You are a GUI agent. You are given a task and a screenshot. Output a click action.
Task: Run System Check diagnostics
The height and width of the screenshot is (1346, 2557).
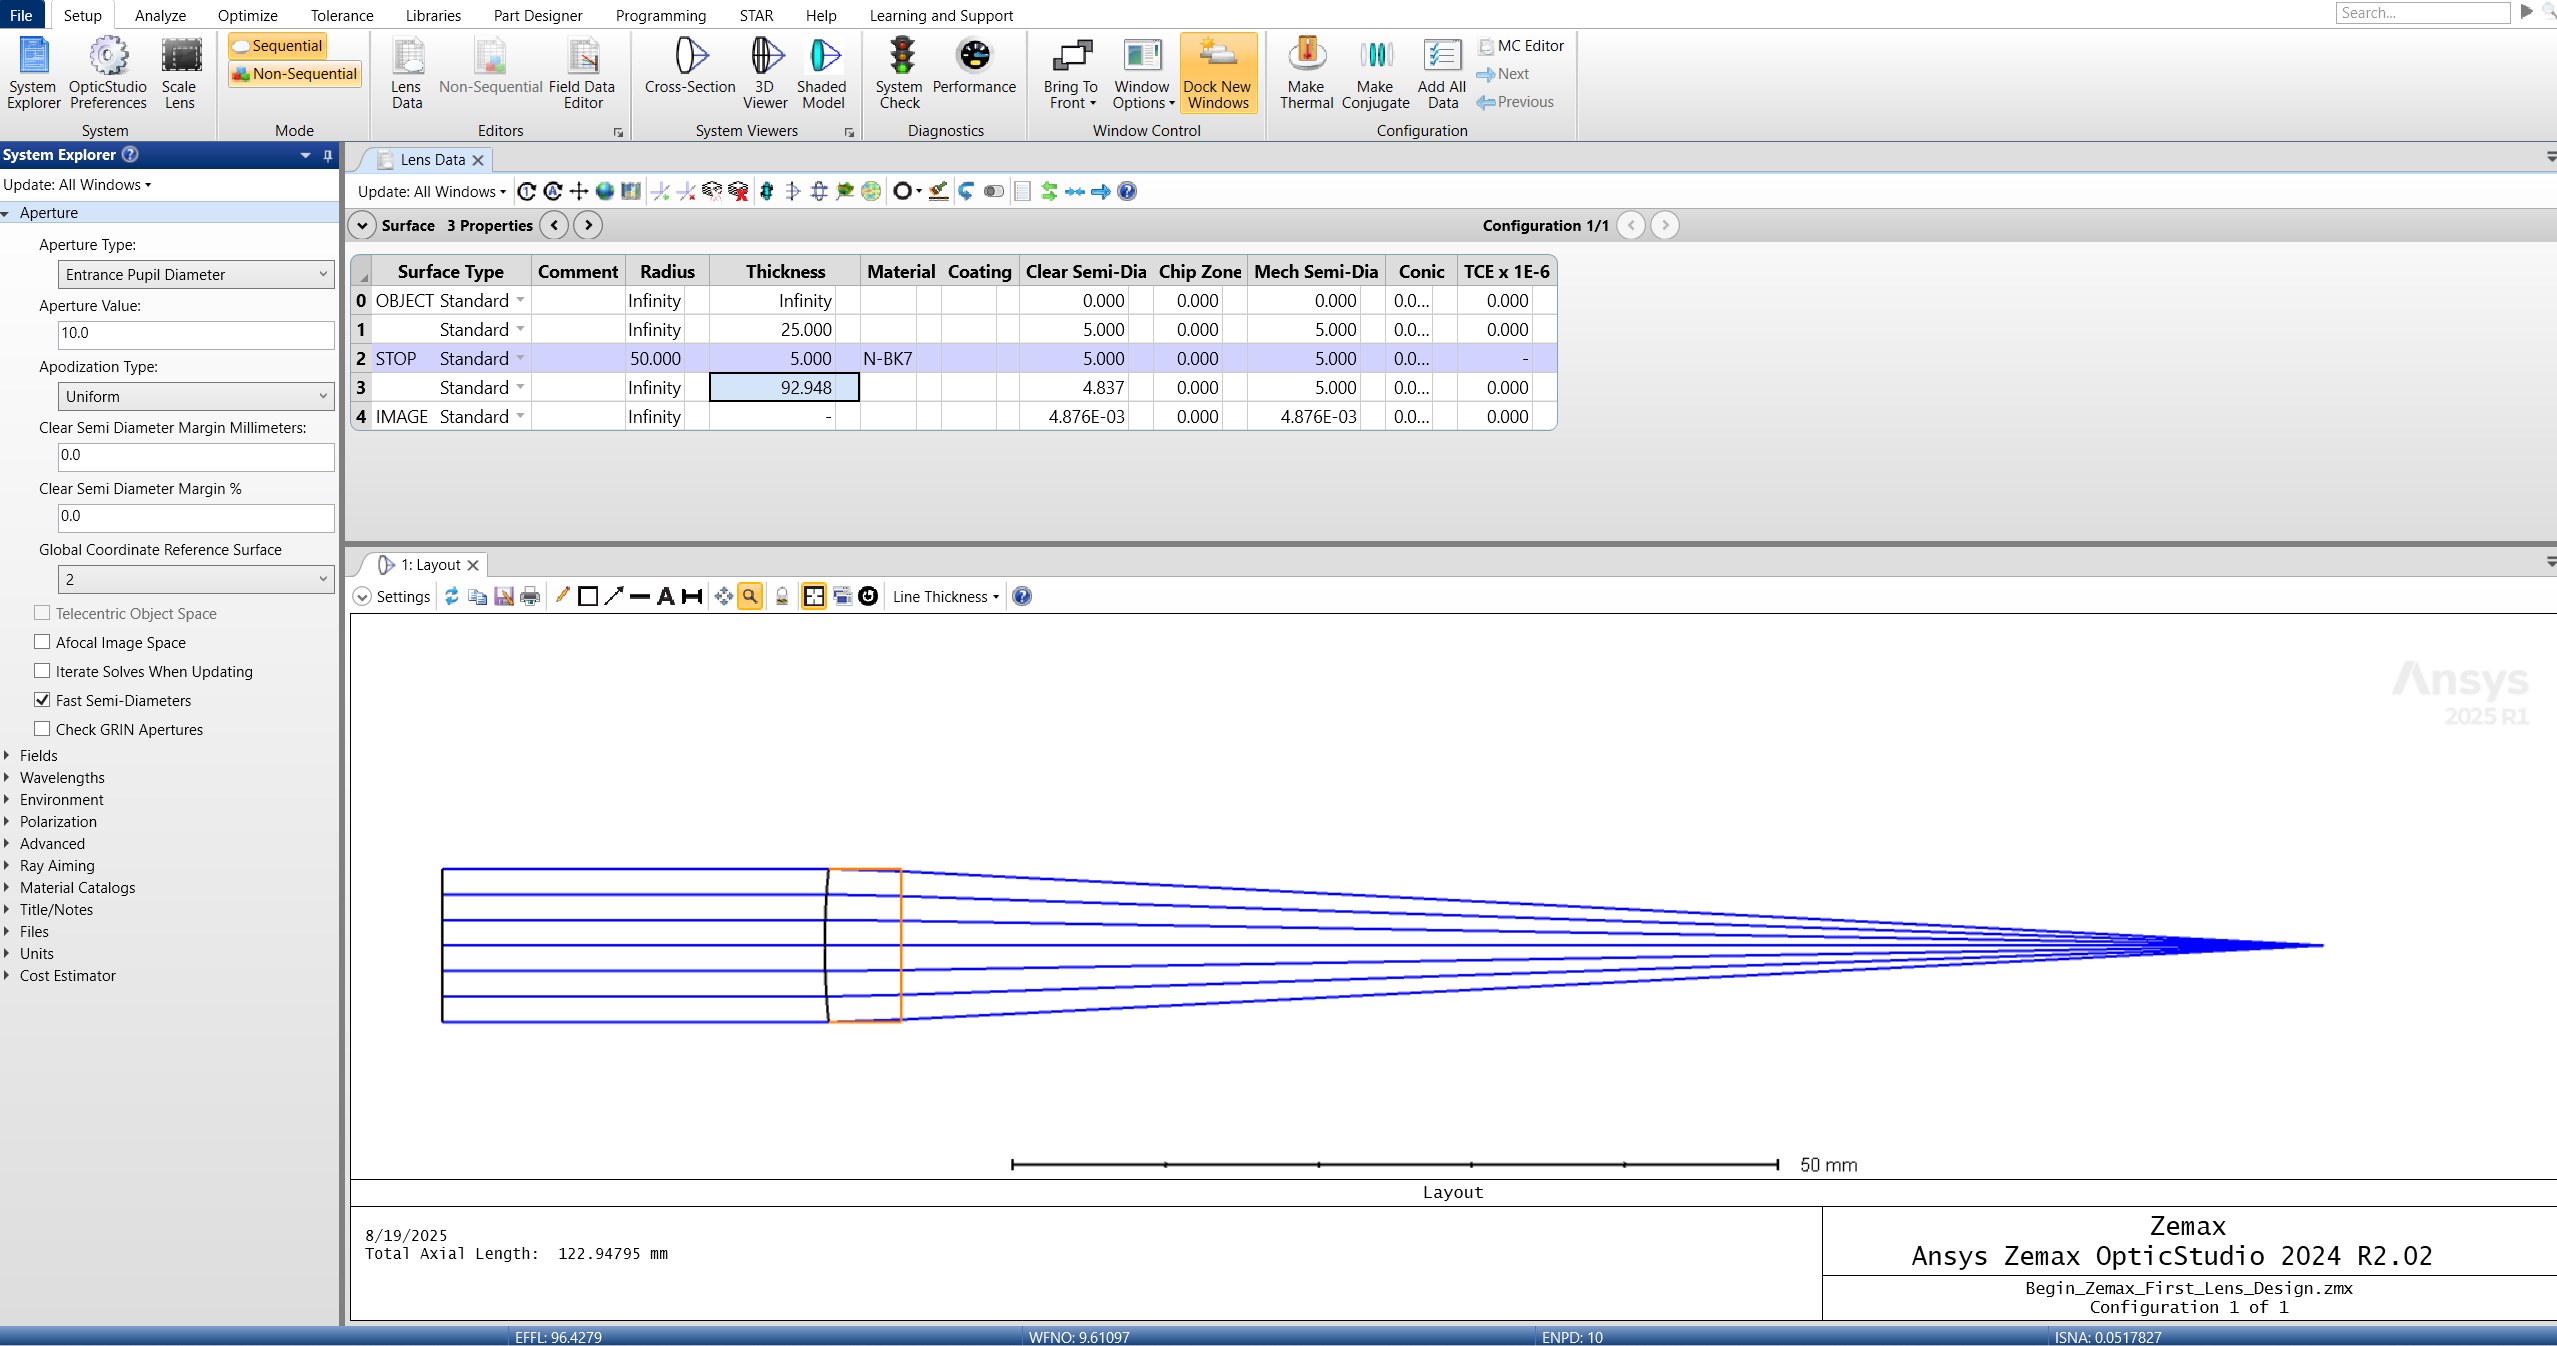coord(899,70)
